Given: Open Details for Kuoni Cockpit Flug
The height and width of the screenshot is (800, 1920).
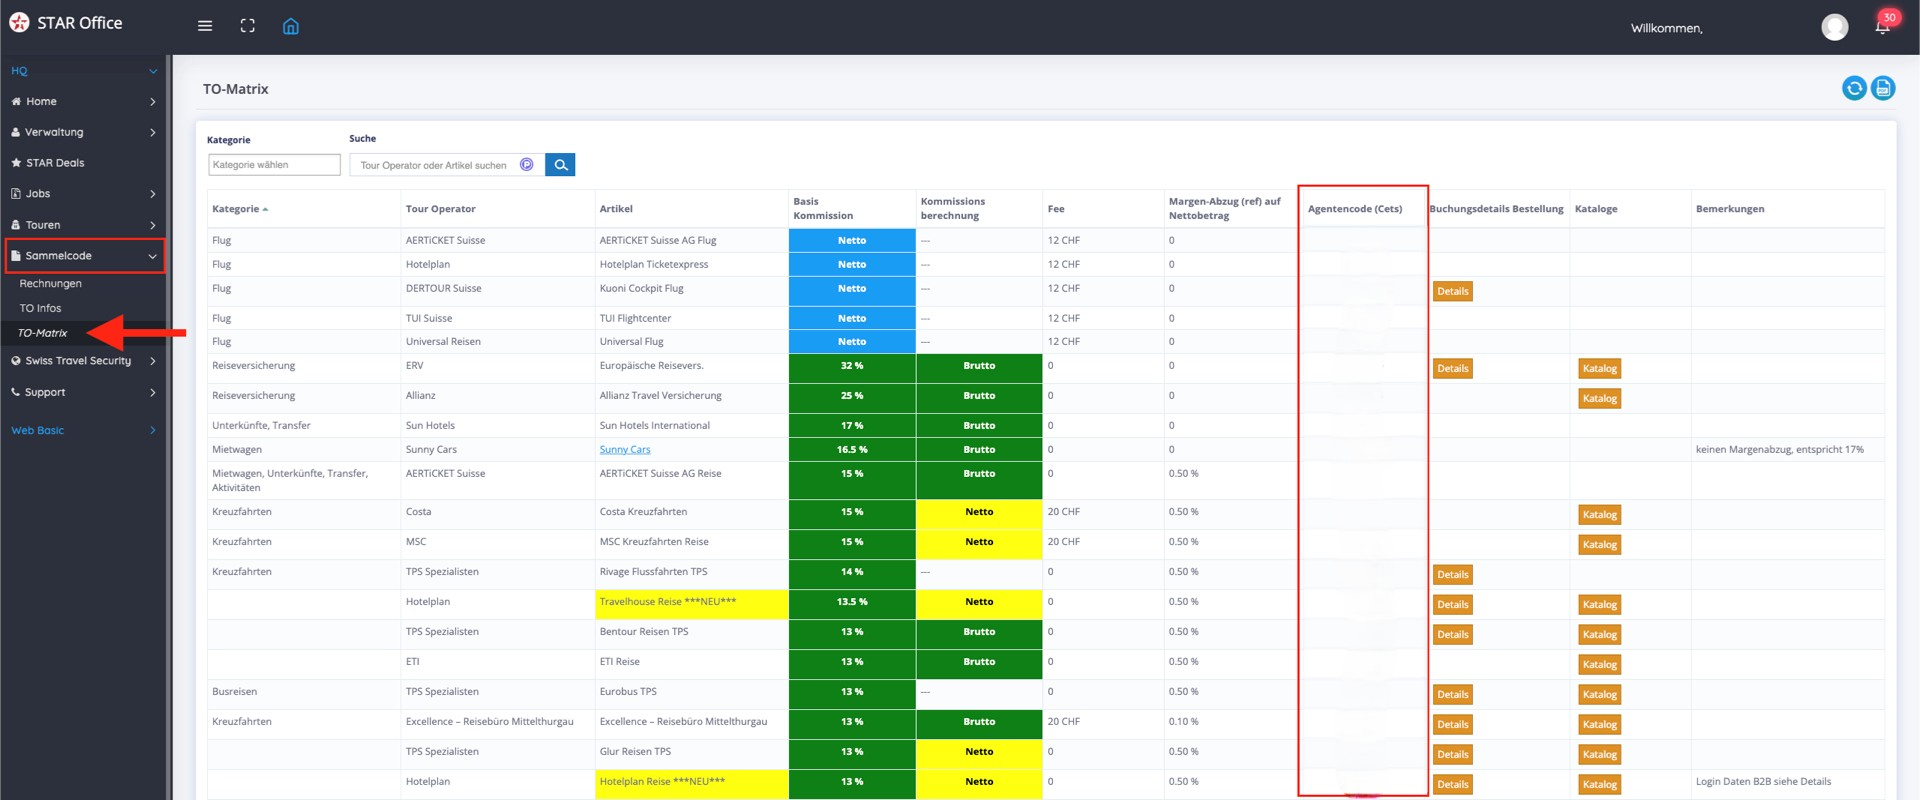Looking at the screenshot, I should pos(1452,291).
